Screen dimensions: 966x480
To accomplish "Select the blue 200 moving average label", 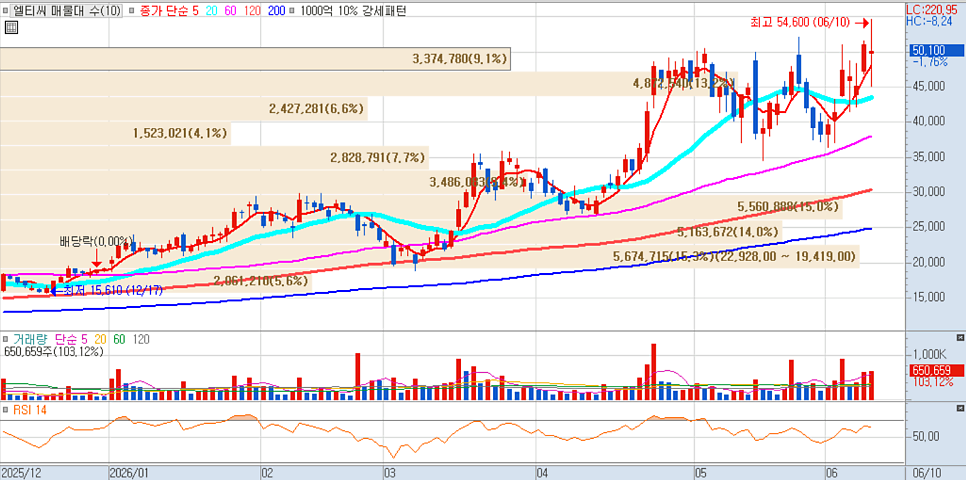I will 278,10.
